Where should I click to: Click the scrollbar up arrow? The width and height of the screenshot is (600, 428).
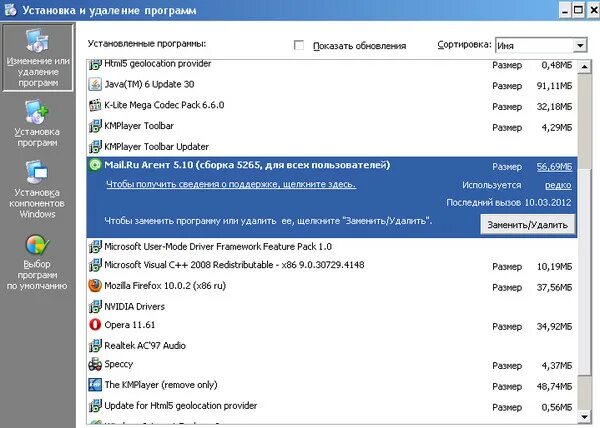pyautogui.click(x=584, y=67)
